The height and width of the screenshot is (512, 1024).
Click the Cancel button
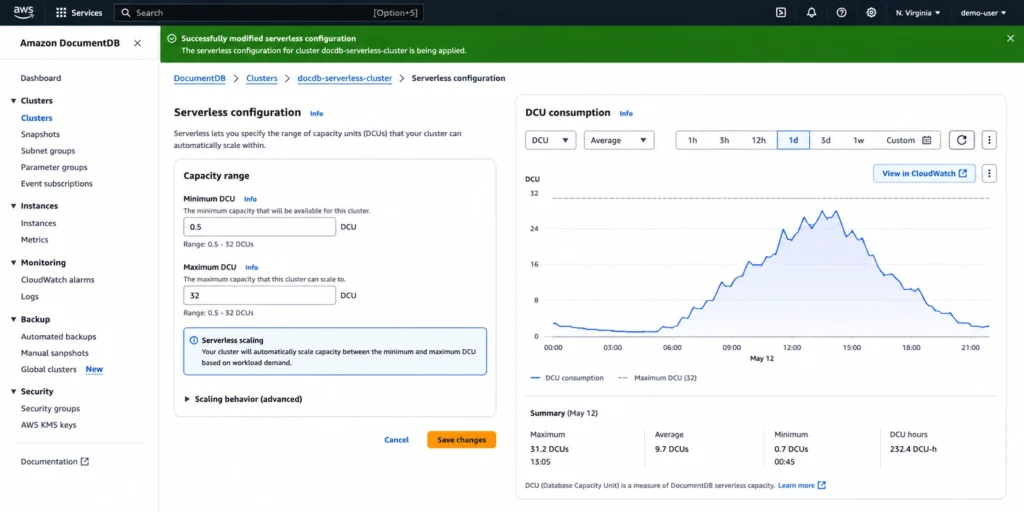coord(396,440)
